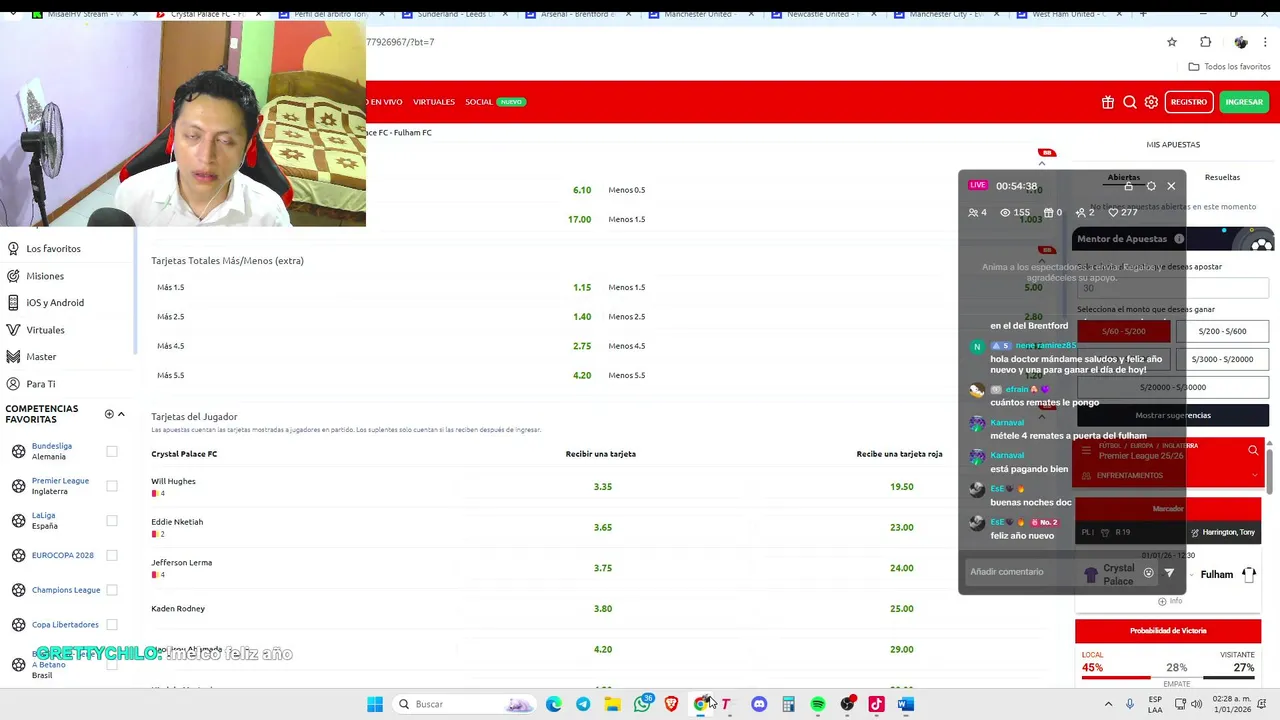
Task: Open WhatsApp from the taskbar
Action: [642, 704]
